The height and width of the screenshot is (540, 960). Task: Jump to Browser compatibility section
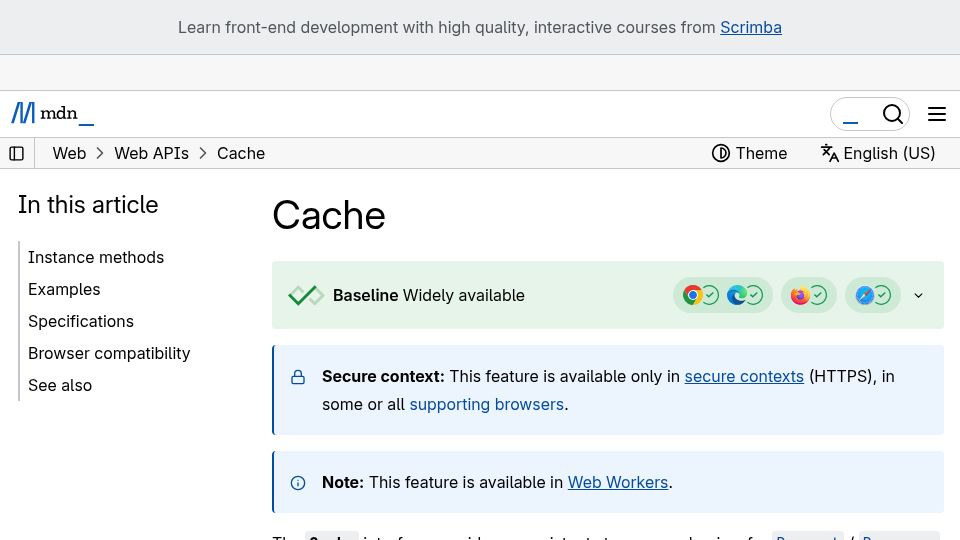click(109, 353)
